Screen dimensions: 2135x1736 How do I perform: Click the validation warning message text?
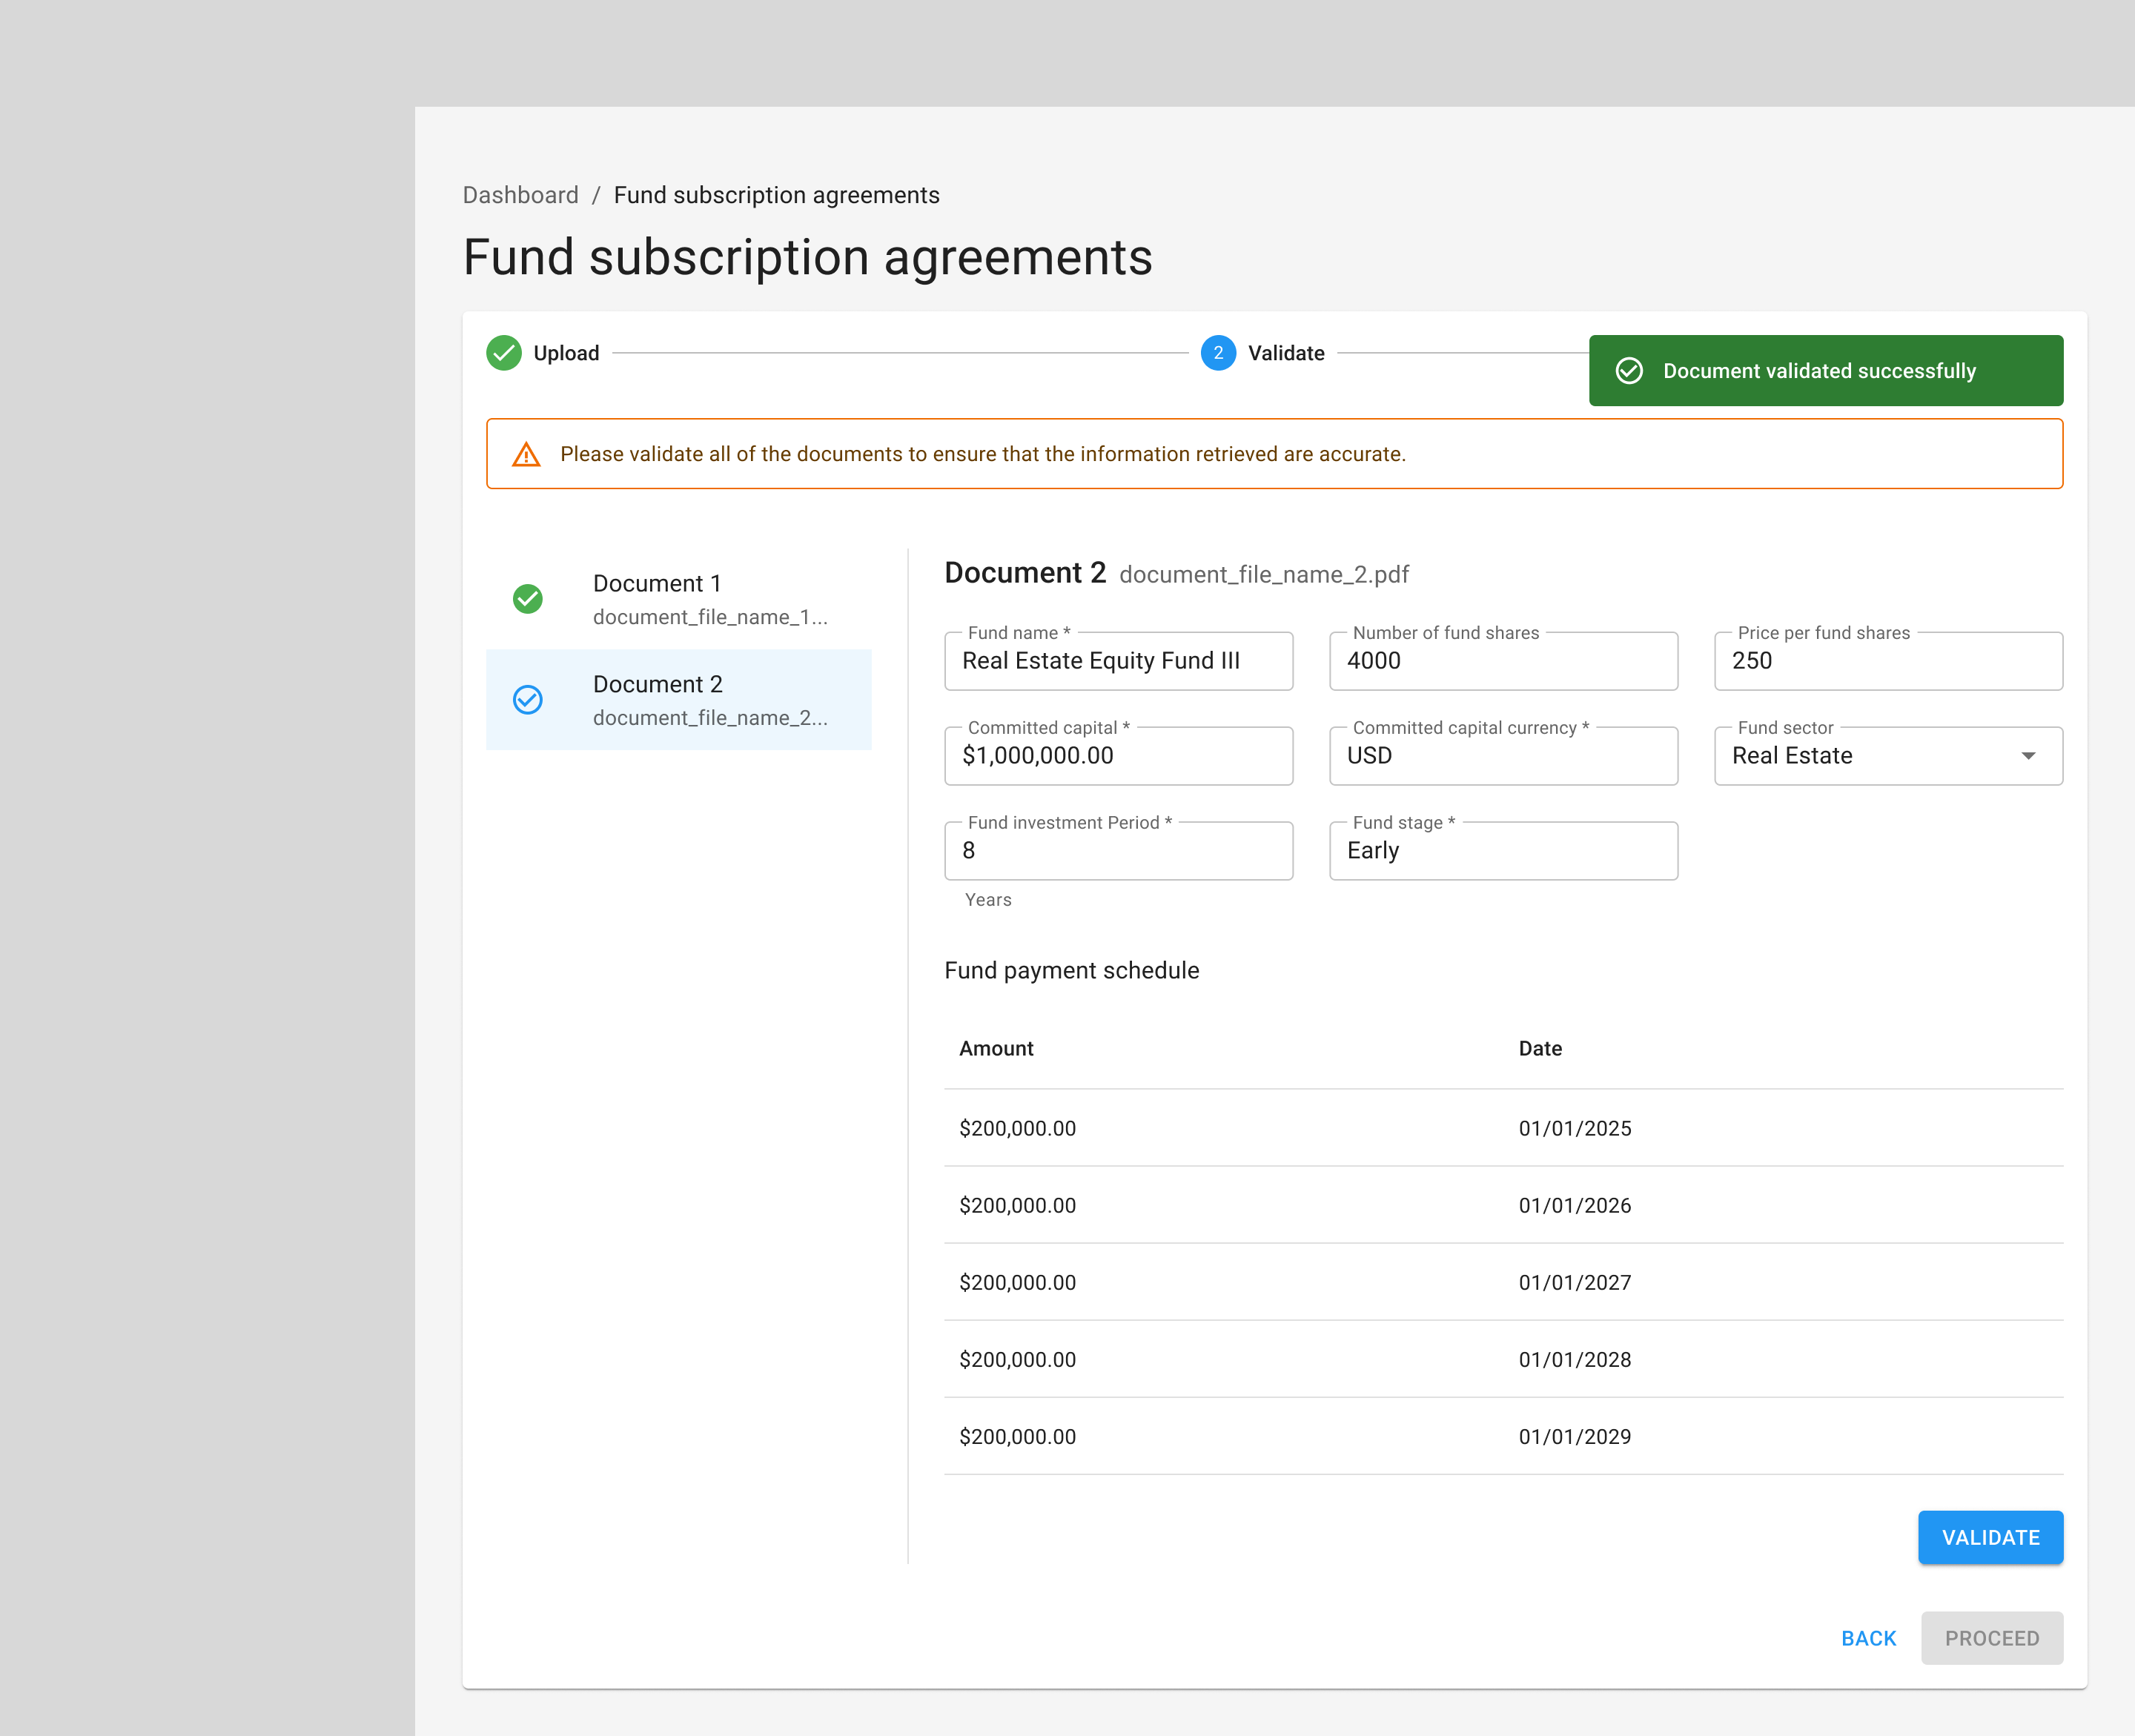(983, 454)
